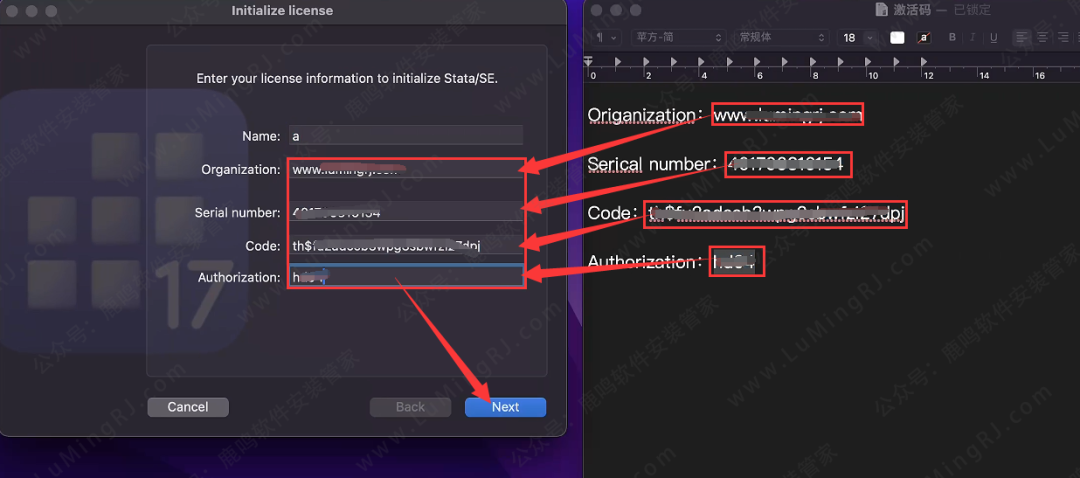Toggle italic formatting in TextEdit
The height and width of the screenshot is (478, 1080).
coord(973,38)
